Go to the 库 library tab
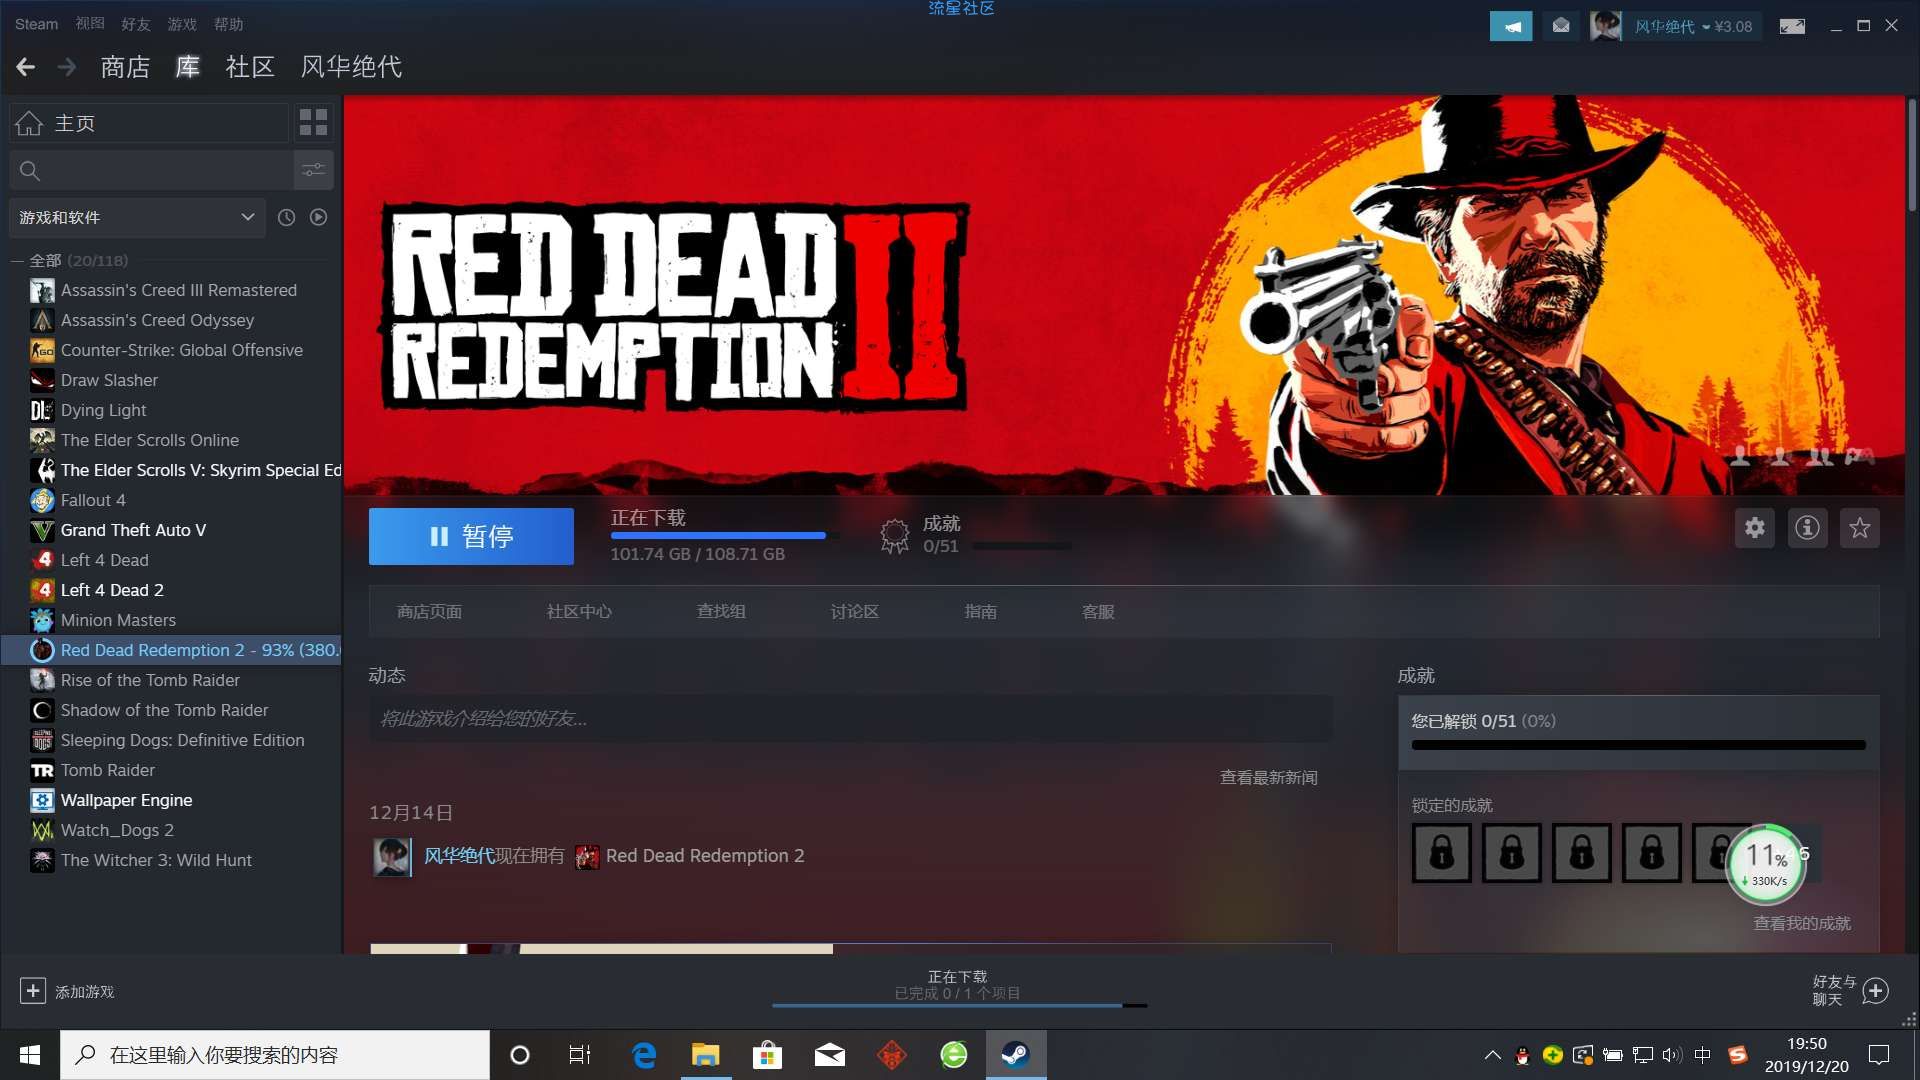 [x=188, y=67]
